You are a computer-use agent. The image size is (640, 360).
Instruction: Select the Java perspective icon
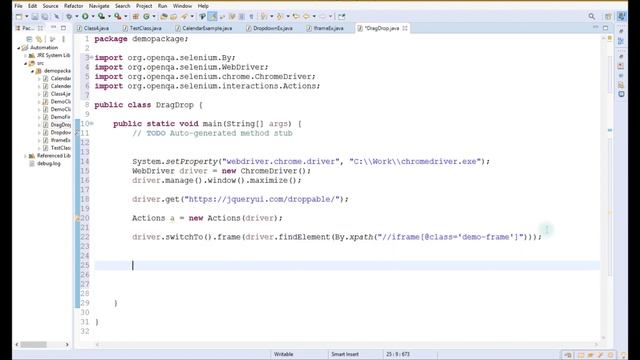(x=621, y=16)
